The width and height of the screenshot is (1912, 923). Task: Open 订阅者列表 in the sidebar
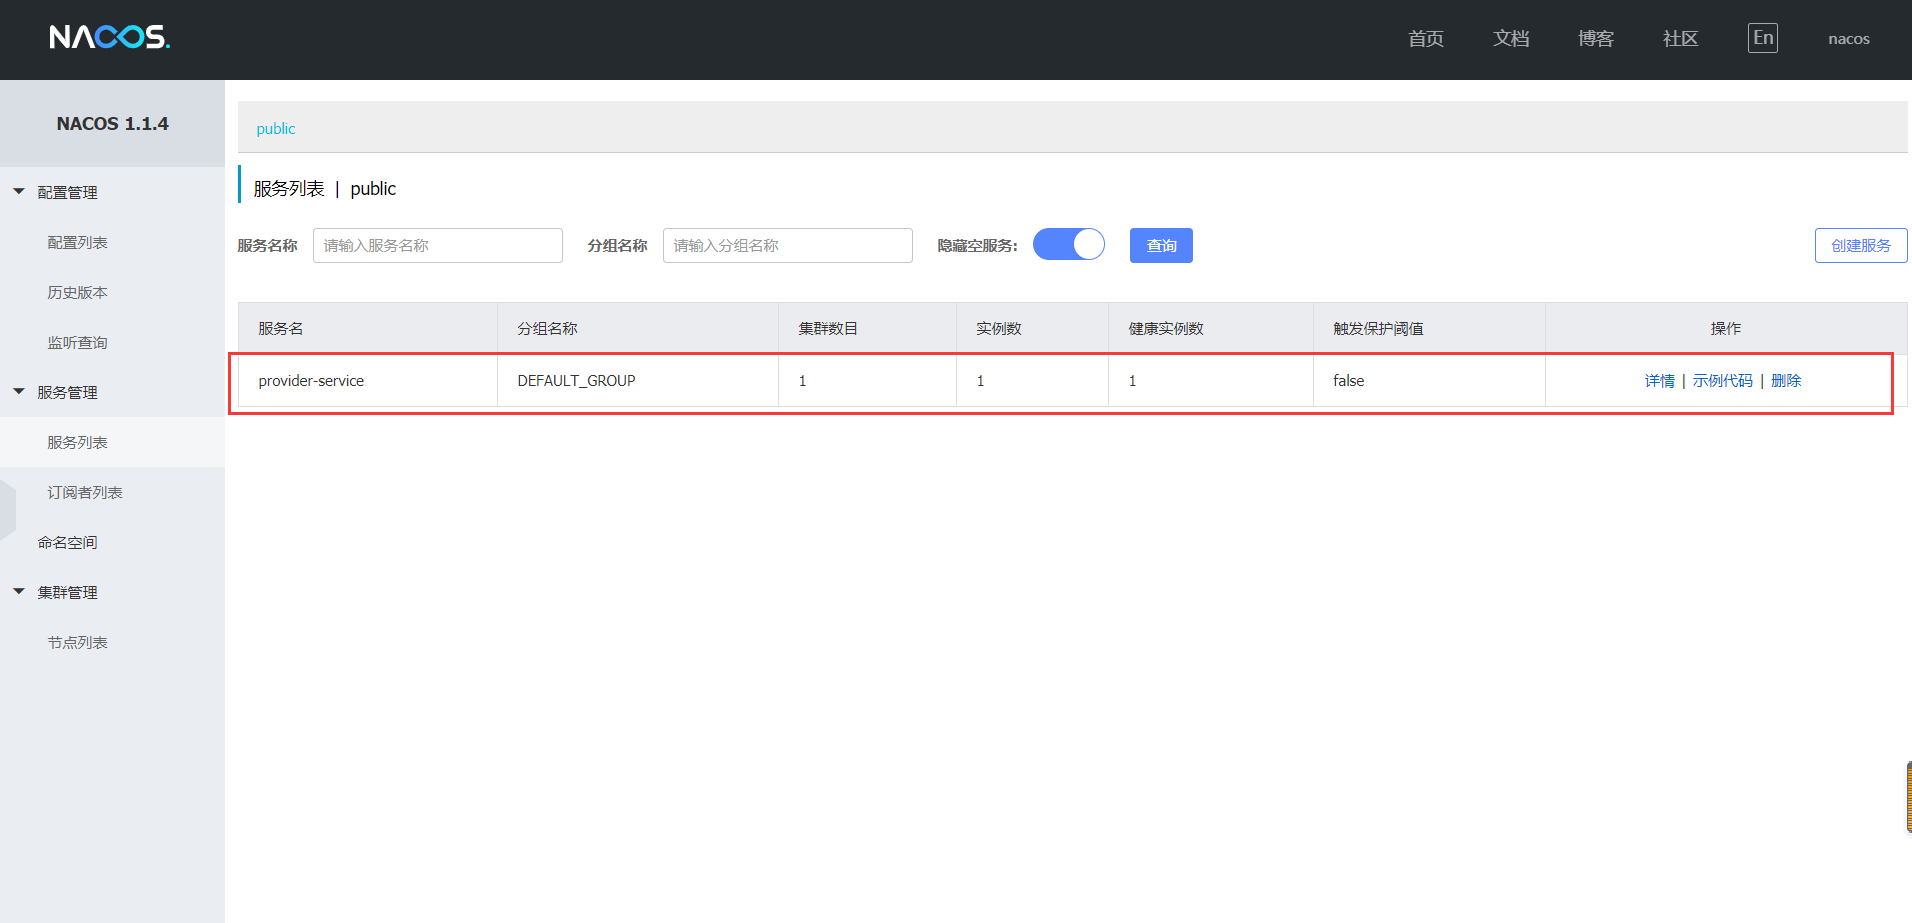(x=85, y=492)
